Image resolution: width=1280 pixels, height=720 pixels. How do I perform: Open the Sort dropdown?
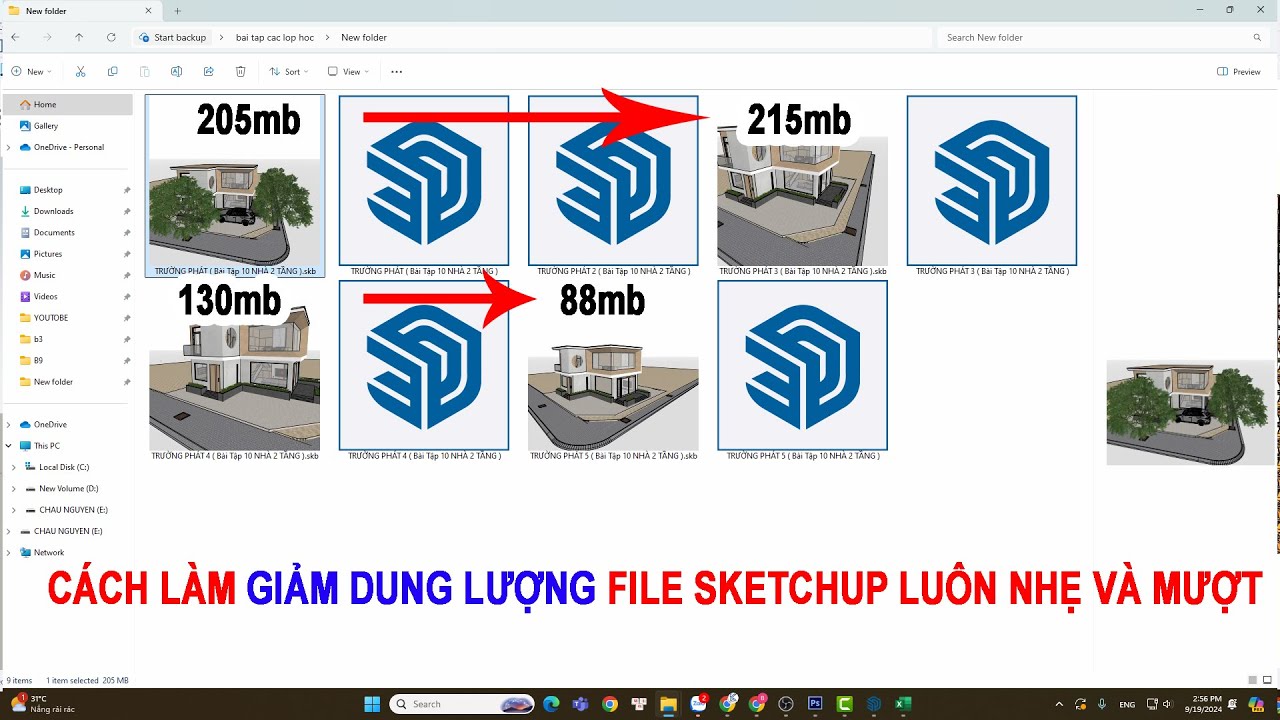click(289, 72)
